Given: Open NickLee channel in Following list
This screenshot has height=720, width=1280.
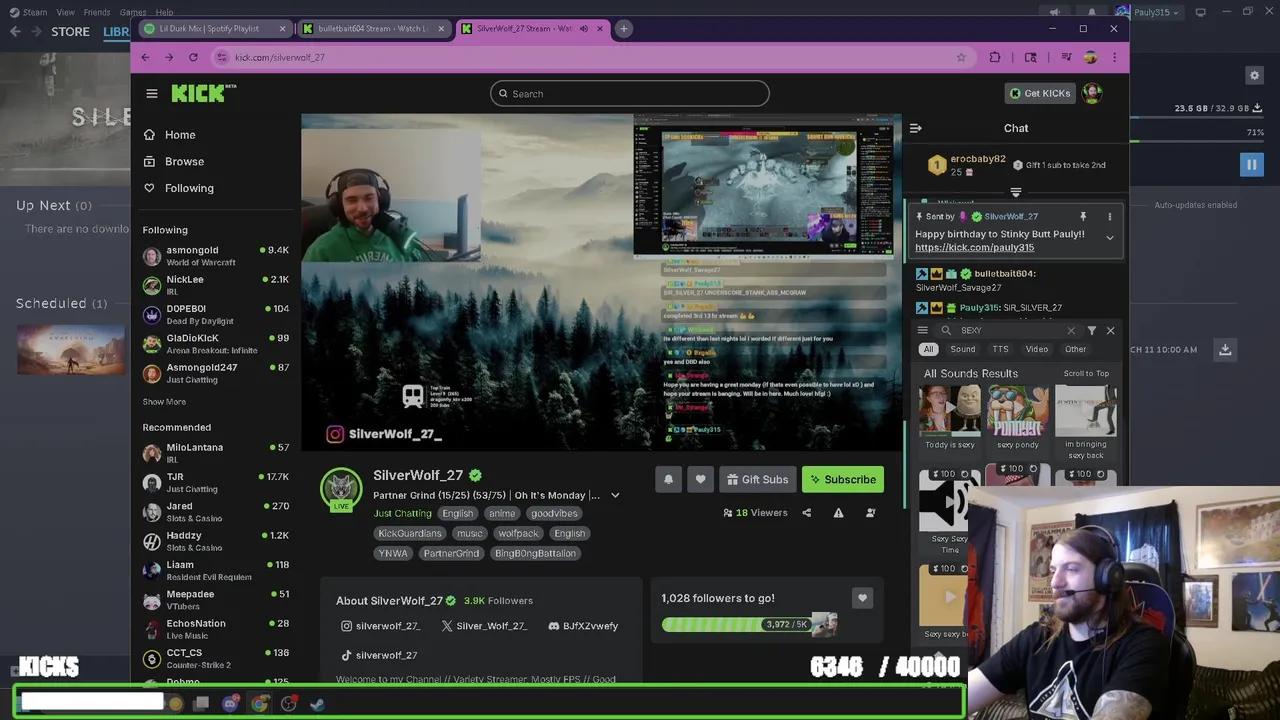Looking at the screenshot, I should tap(215, 285).
